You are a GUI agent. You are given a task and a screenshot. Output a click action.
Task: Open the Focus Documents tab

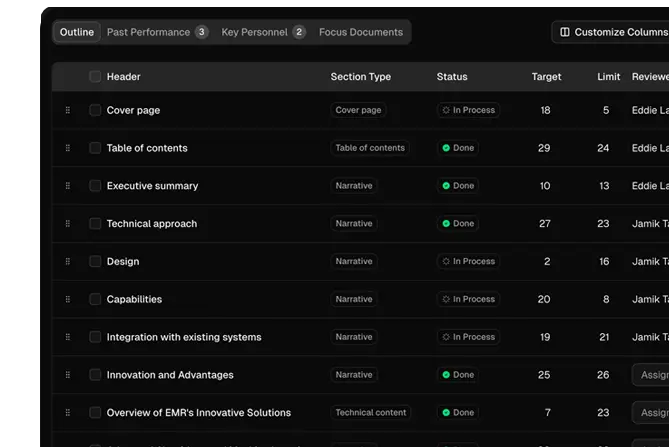[361, 32]
